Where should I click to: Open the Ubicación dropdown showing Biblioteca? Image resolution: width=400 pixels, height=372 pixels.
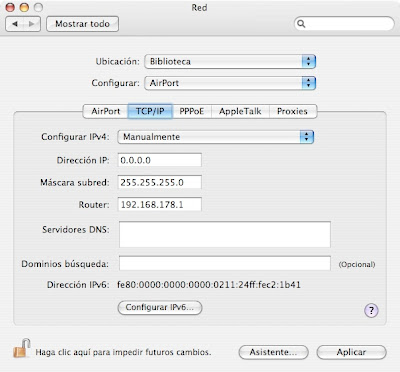pyautogui.click(x=230, y=62)
